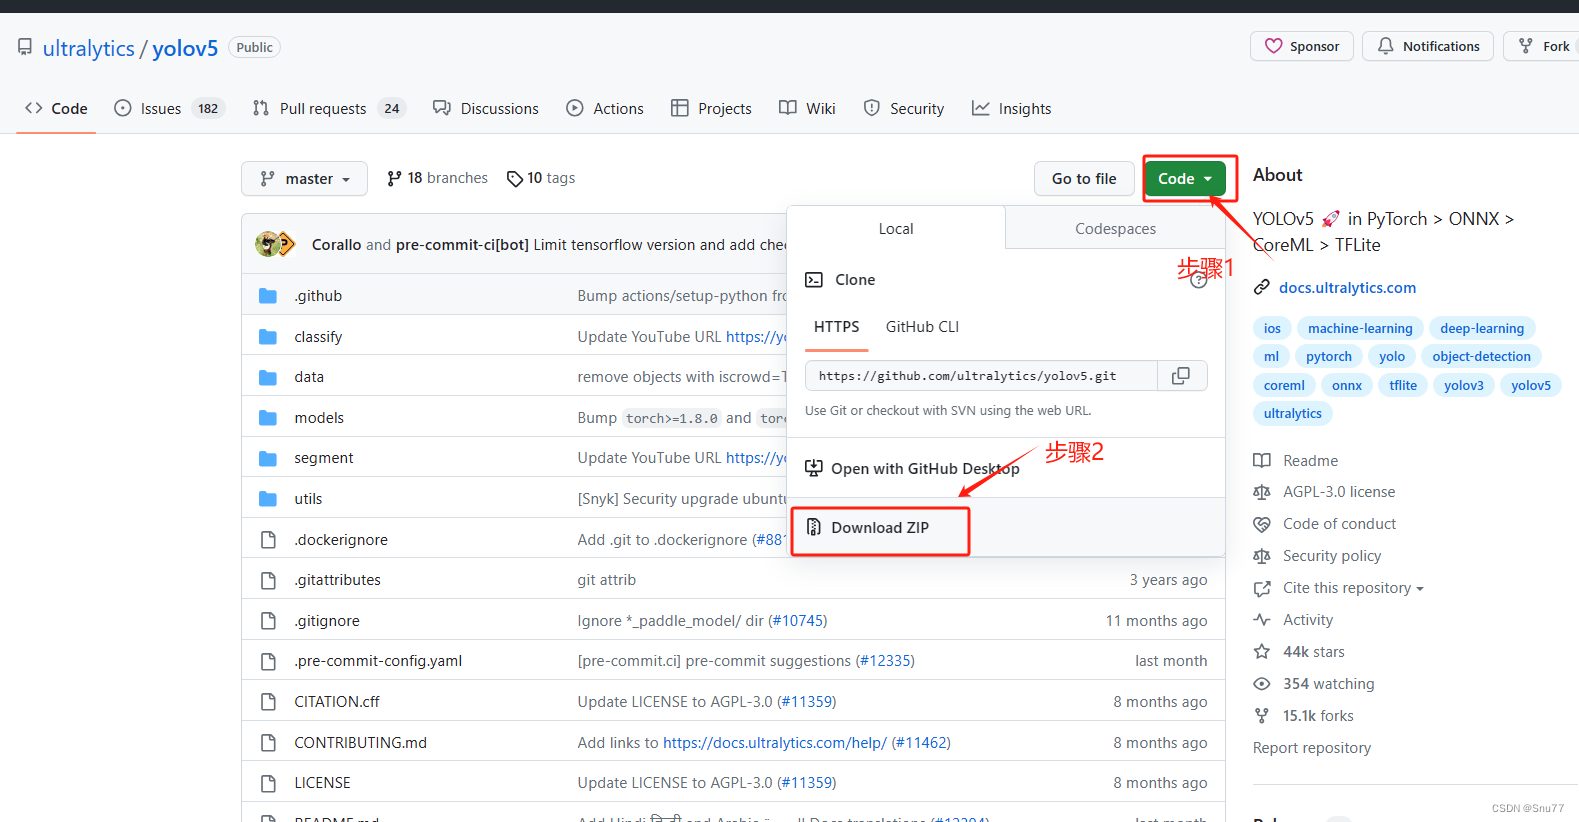Click the object-detection topic tag
Screen dimensions: 1579x822
[x=1481, y=356]
